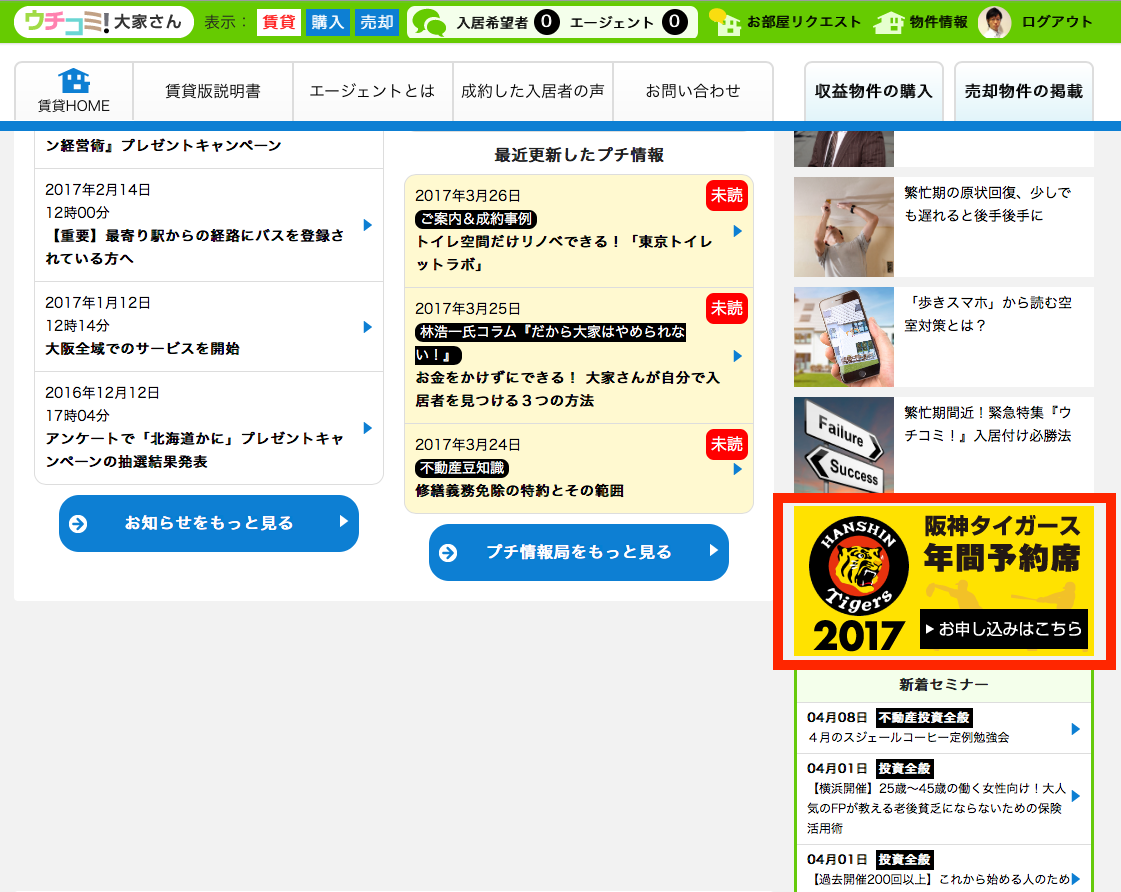Open 物件情報 house icon
The width and height of the screenshot is (1121, 892).
point(889,23)
